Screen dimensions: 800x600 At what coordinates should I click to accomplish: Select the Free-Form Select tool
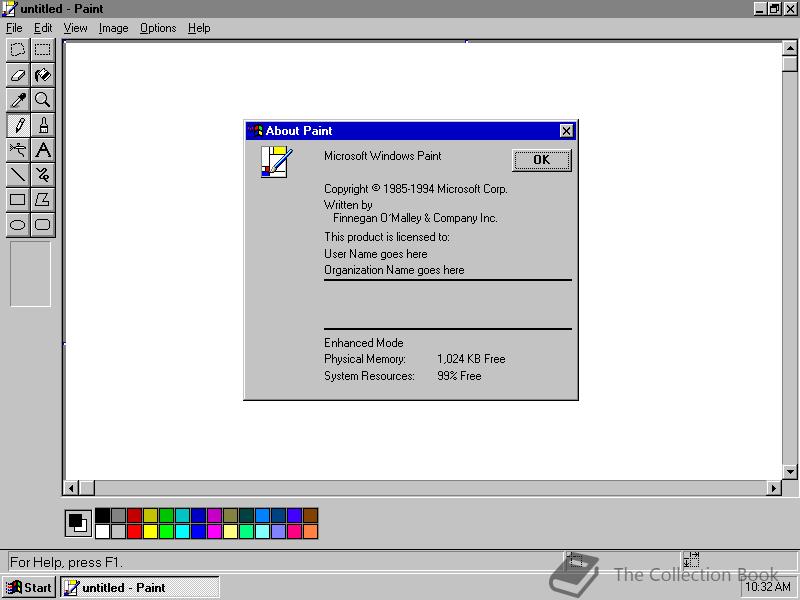click(x=18, y=50)
